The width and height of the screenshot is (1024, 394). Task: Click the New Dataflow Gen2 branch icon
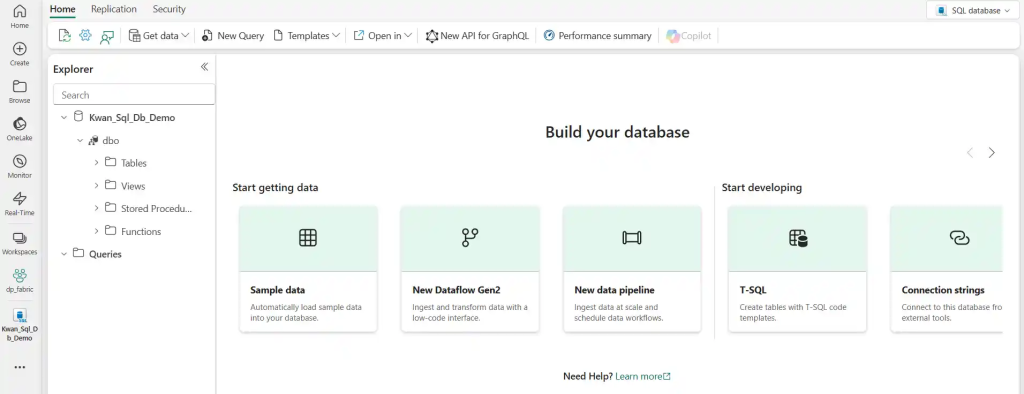[x=470, y=238]
